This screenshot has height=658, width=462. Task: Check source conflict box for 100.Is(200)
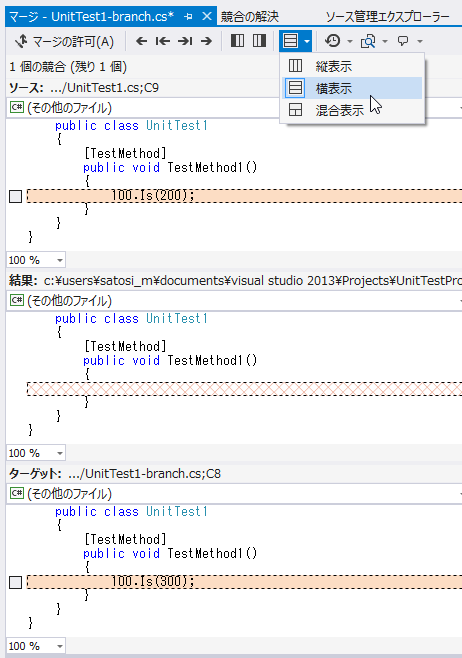[16, 196]
